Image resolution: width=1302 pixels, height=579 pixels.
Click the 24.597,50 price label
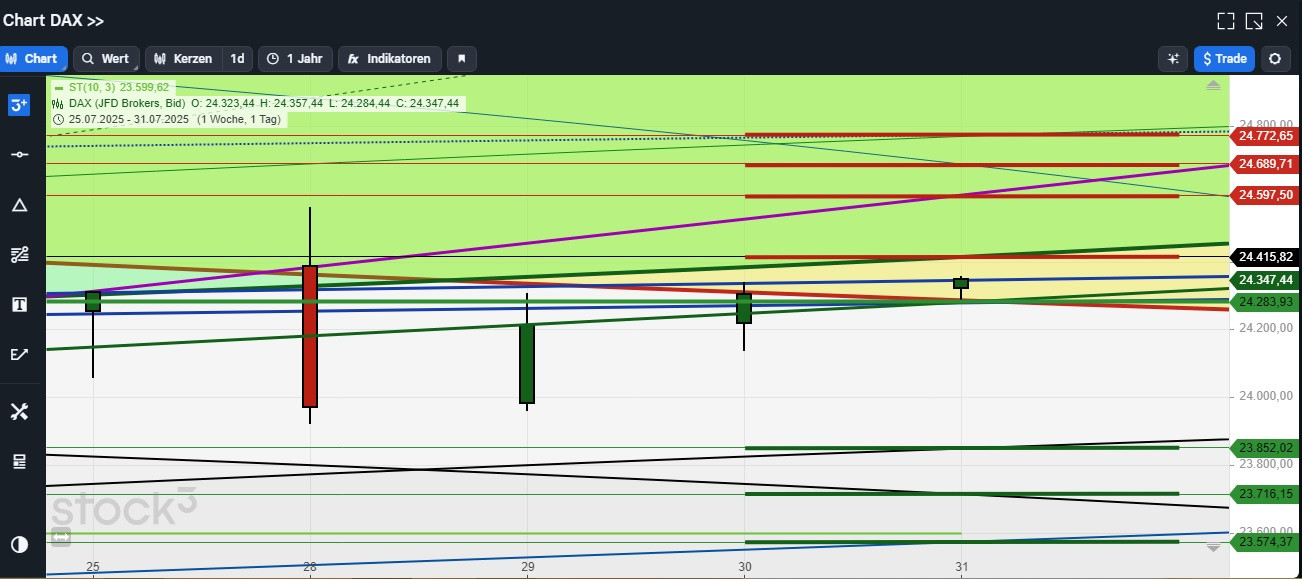(x=1265, y=195)
